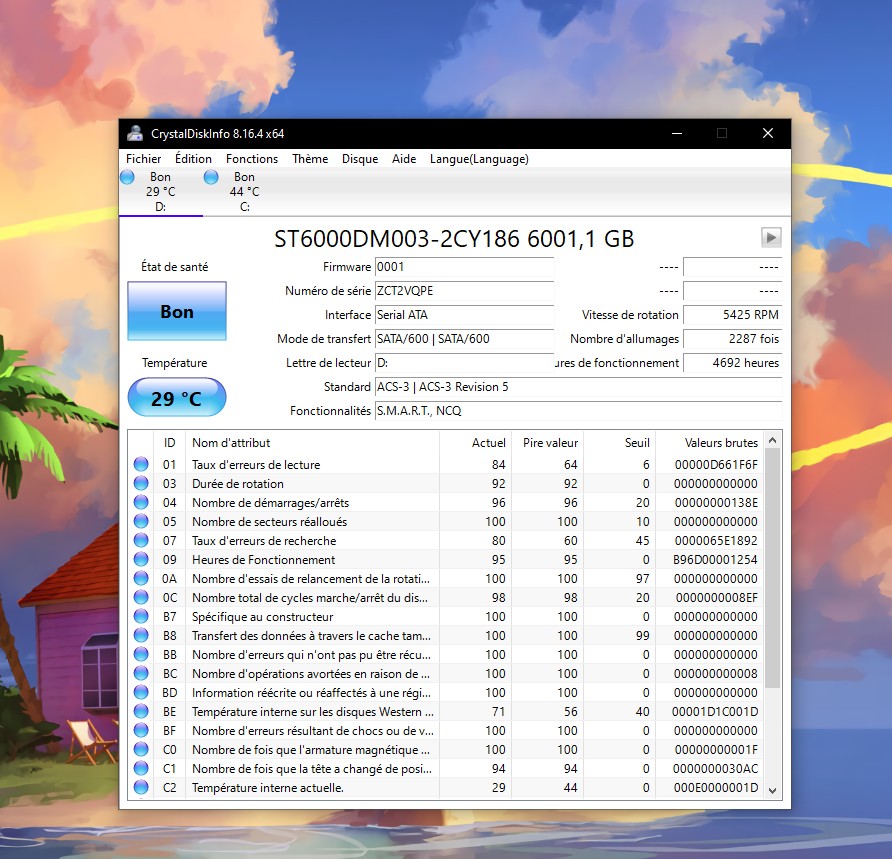Viewport: 892px width, 859px height.
Task: Click the status orb for attribute 04
Action: (x=141, y=502)
